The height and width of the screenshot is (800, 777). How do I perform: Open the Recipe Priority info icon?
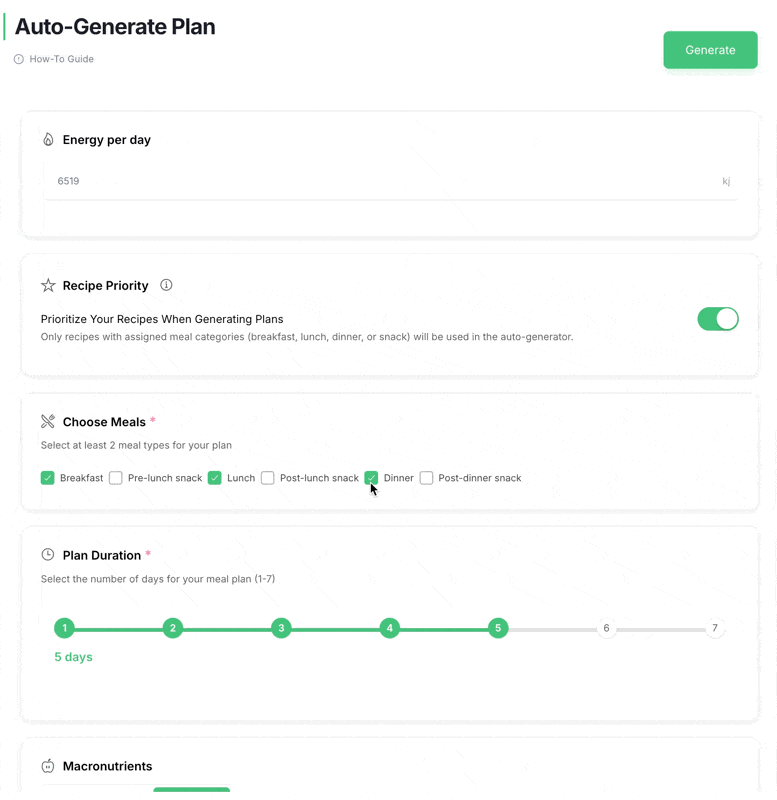coord(166,285)
